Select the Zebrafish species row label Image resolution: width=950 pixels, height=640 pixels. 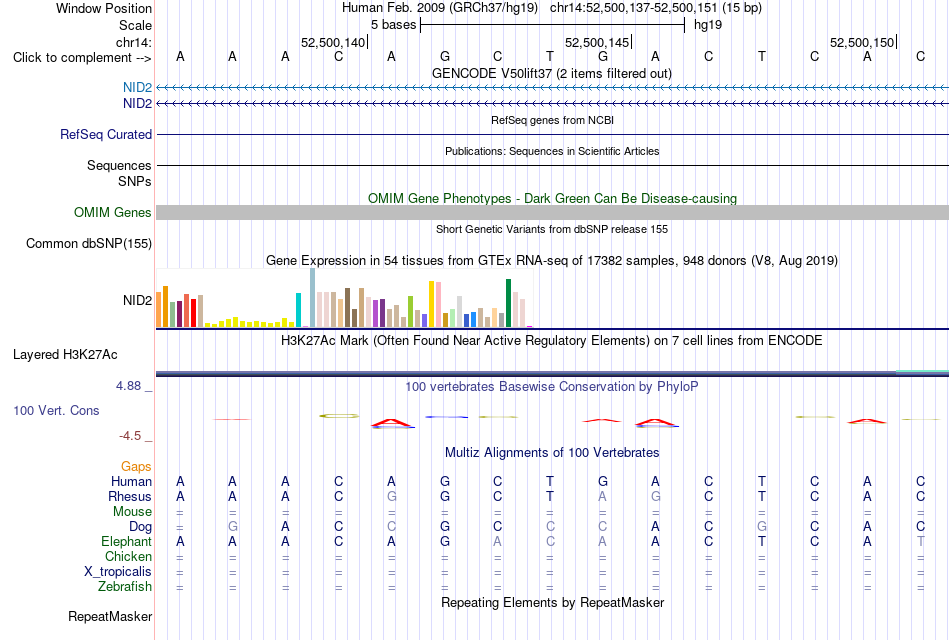(x=125, y=587)
